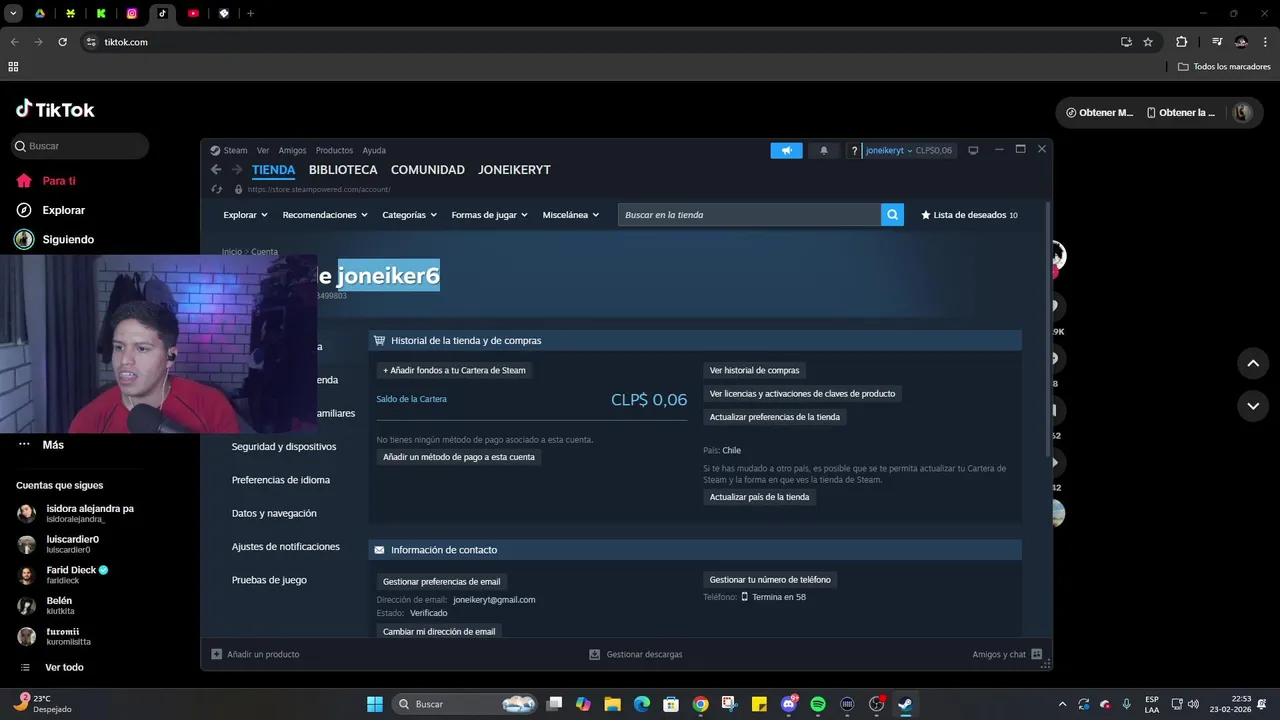This screenshot has width=1280, height=720.
Task: Open Productos menu in Steam
Action: (334, 150)
